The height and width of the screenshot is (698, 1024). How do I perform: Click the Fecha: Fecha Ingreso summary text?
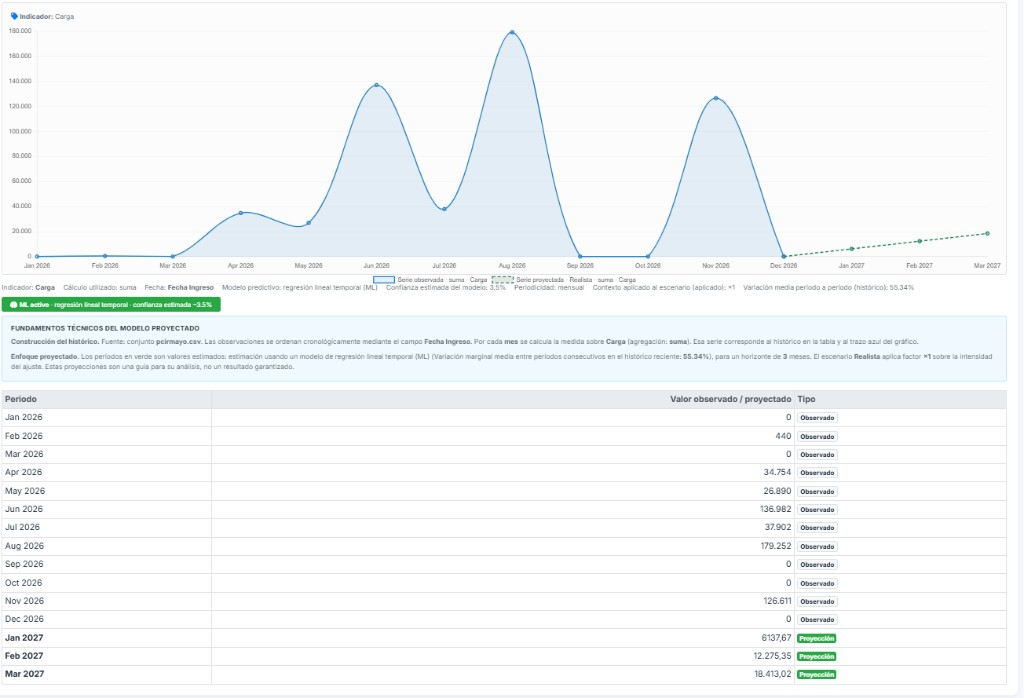point(179,287)
